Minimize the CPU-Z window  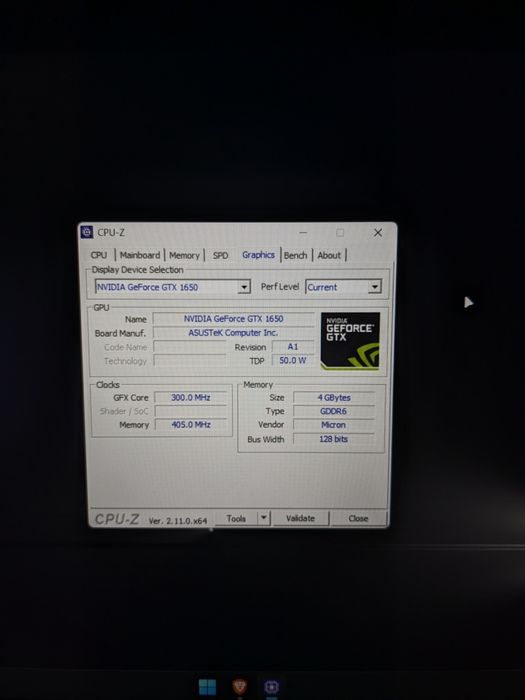click(x=303, y=233)
